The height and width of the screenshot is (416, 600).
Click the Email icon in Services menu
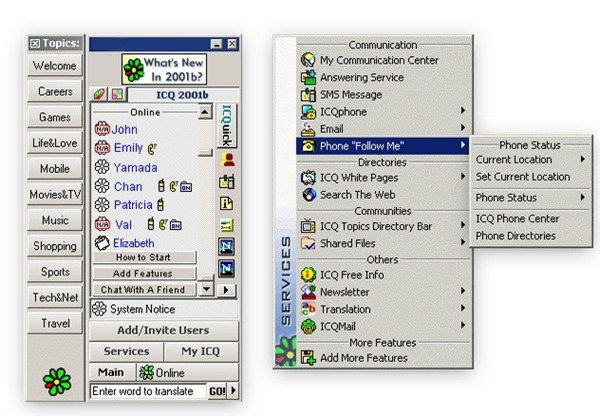308,129
